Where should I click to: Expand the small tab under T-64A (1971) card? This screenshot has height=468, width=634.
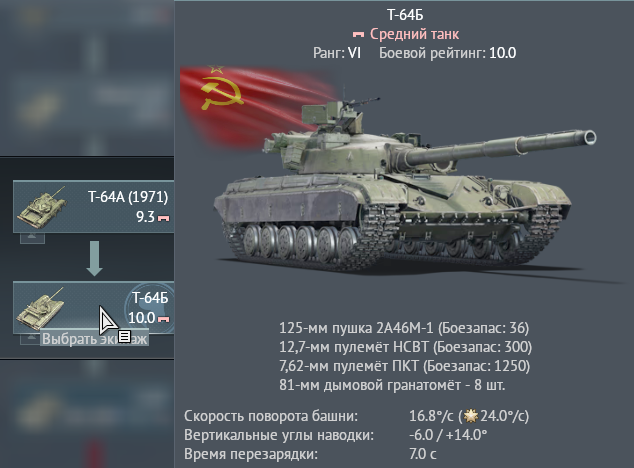pos(32,238)
